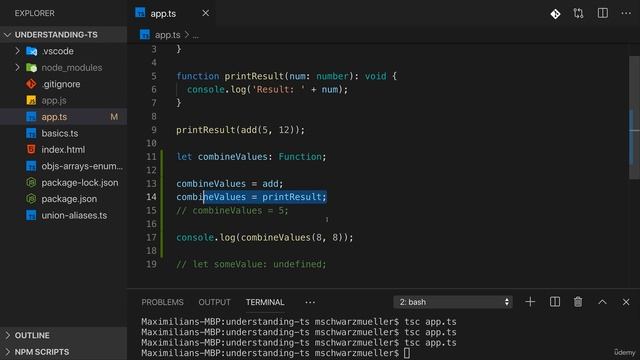Open index.html in the explorer
Screen dimensions: 640x360
coord(63,149)
